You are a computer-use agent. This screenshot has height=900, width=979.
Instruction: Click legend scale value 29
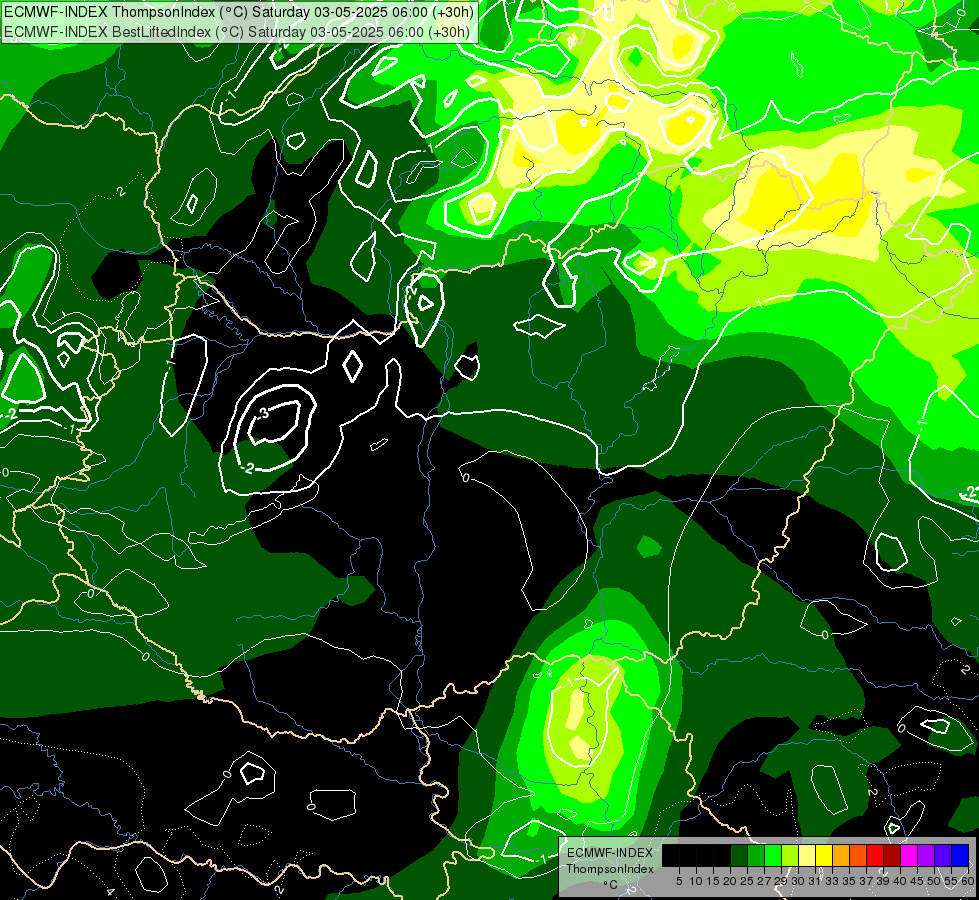coord(781,881)
